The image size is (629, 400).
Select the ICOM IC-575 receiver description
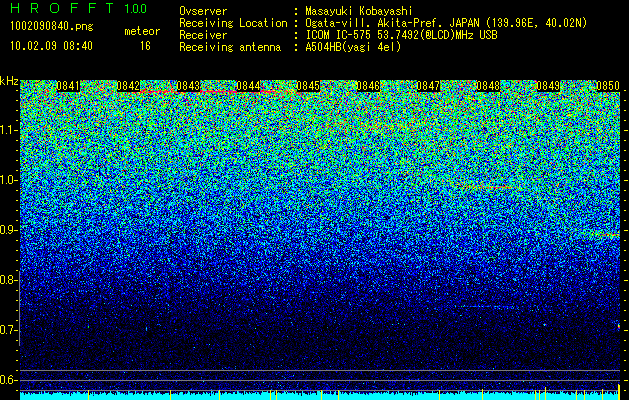(401, 35)
